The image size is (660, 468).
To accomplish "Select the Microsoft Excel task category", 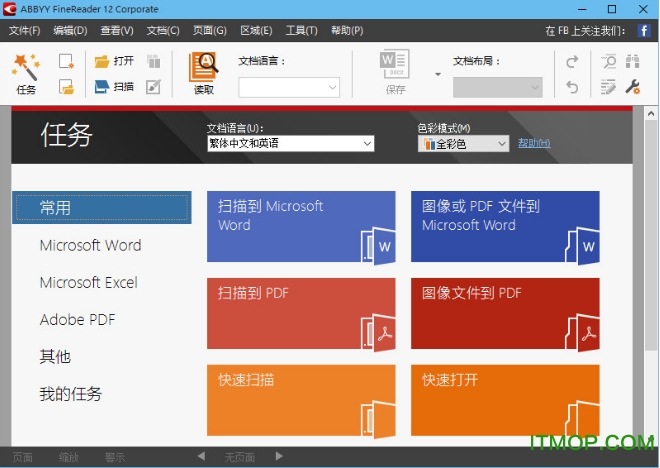I will click(89, 283).
